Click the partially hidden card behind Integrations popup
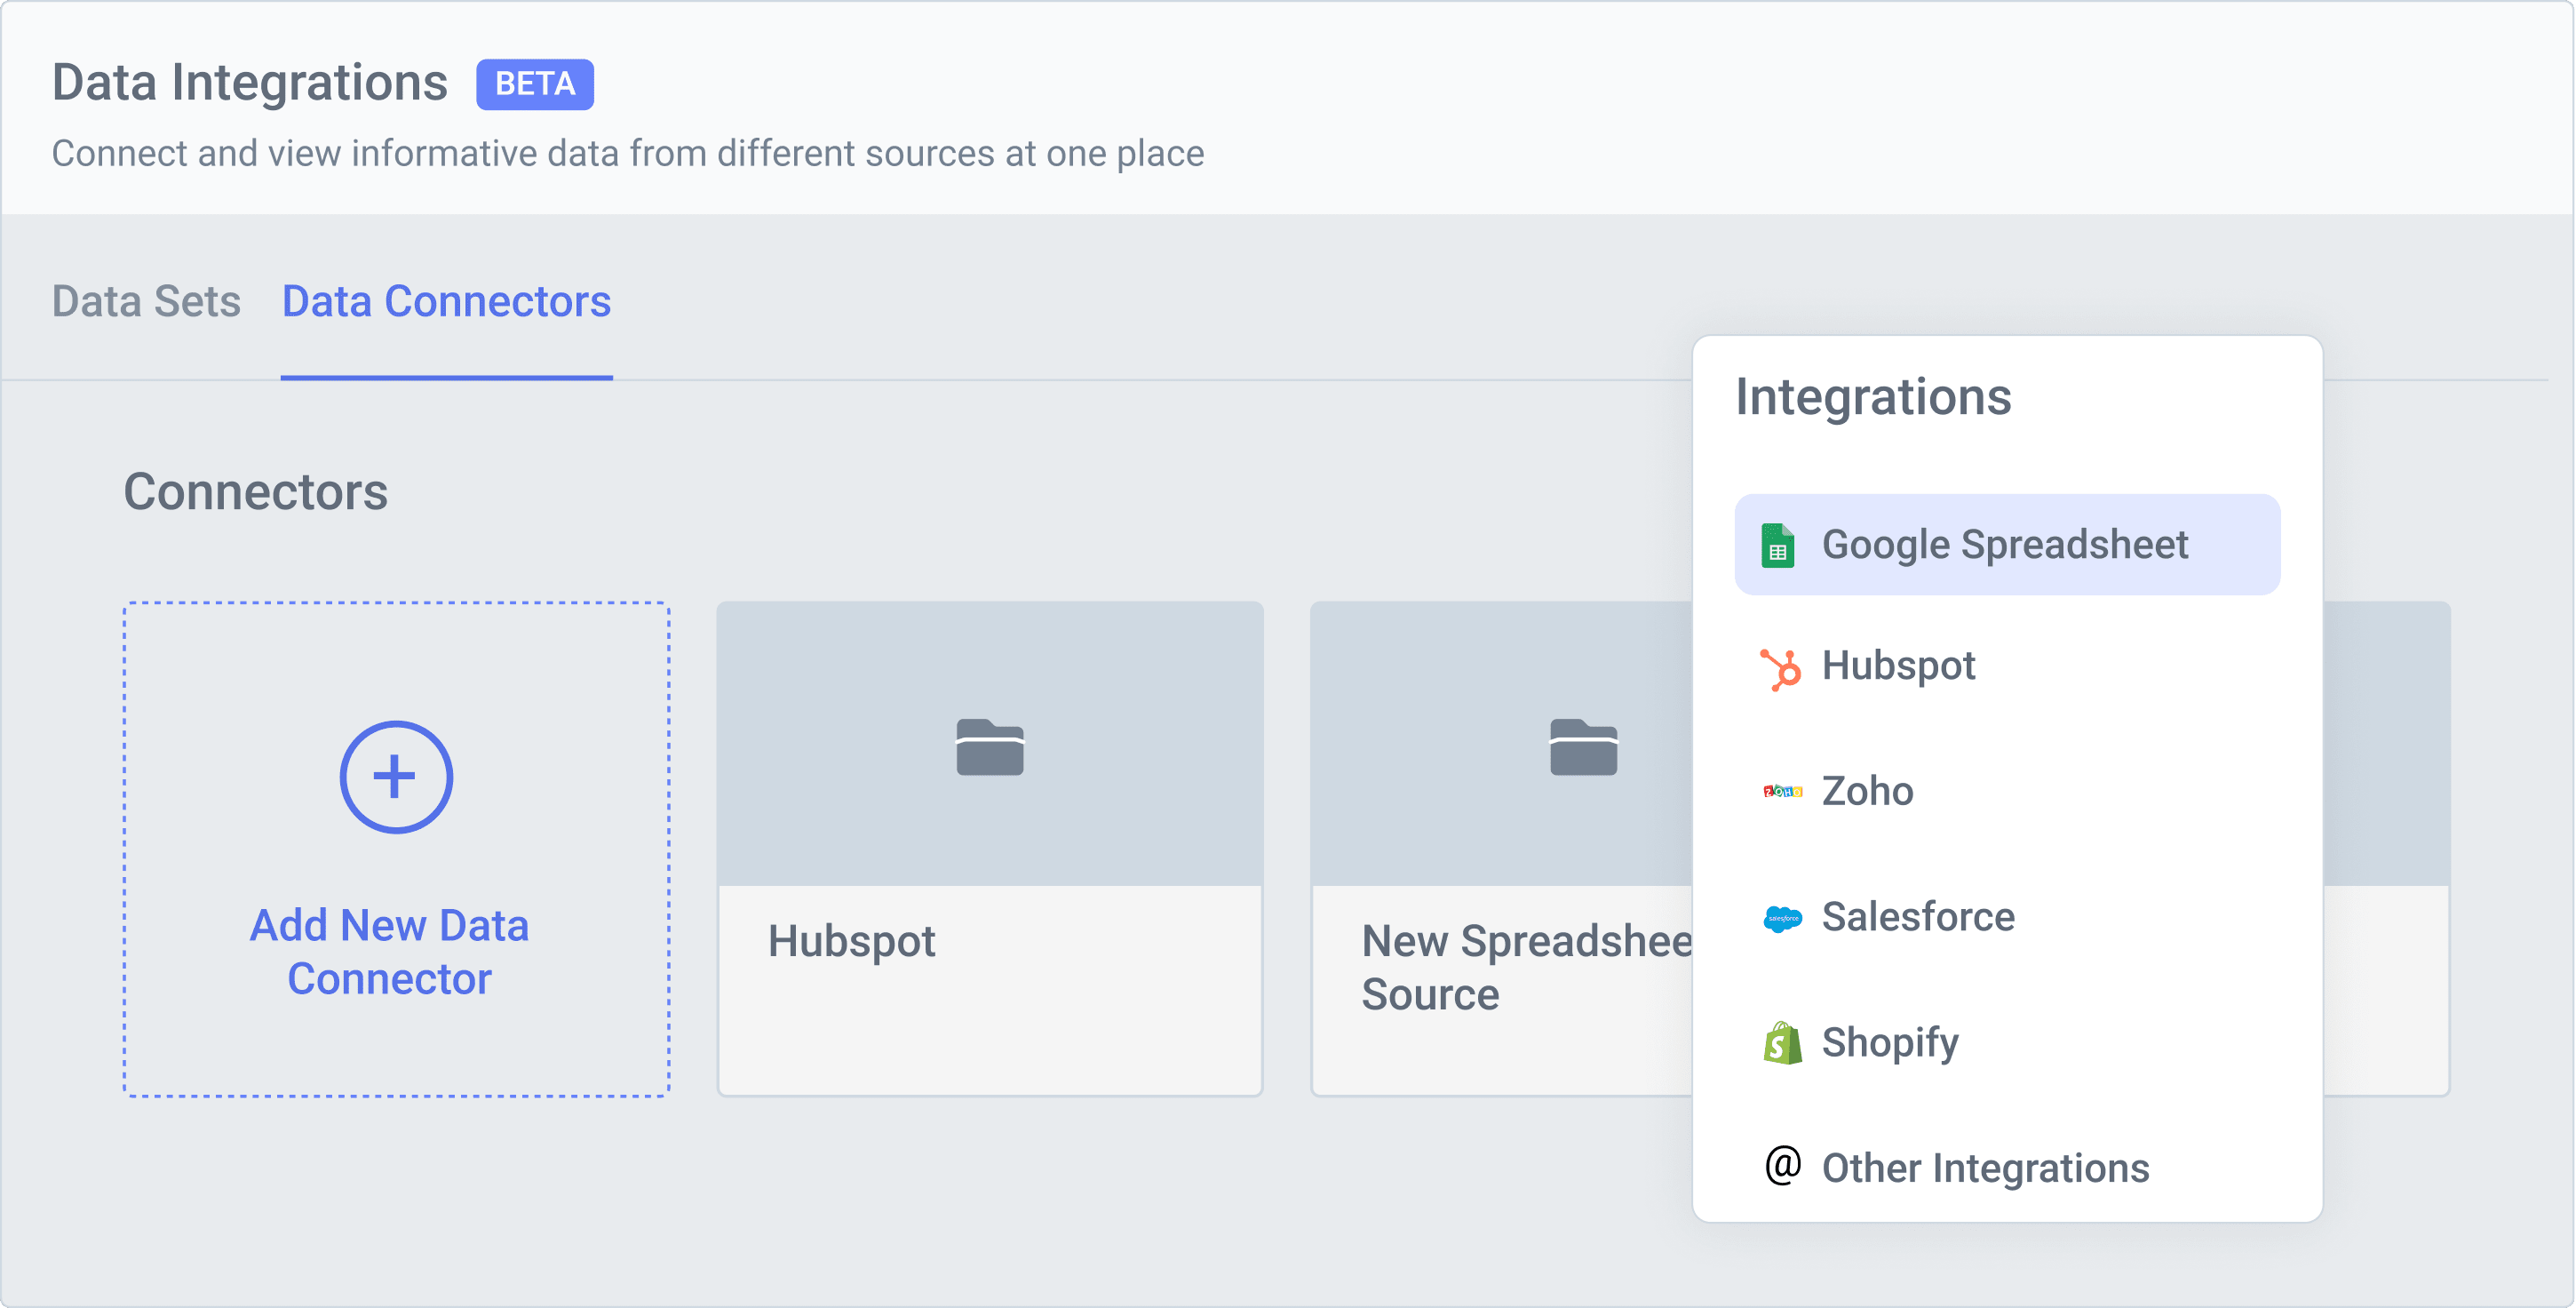The width and height of the screenshot is (2576, 1308). [x=2386, y=848]
